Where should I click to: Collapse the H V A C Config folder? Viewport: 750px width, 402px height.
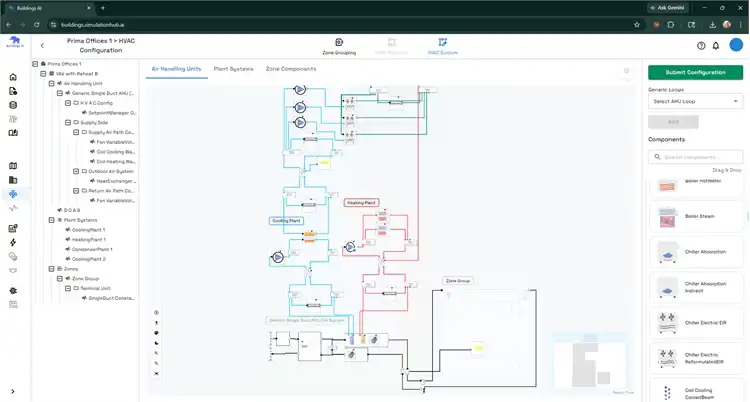pyautogui.click(x=67, y=103)
